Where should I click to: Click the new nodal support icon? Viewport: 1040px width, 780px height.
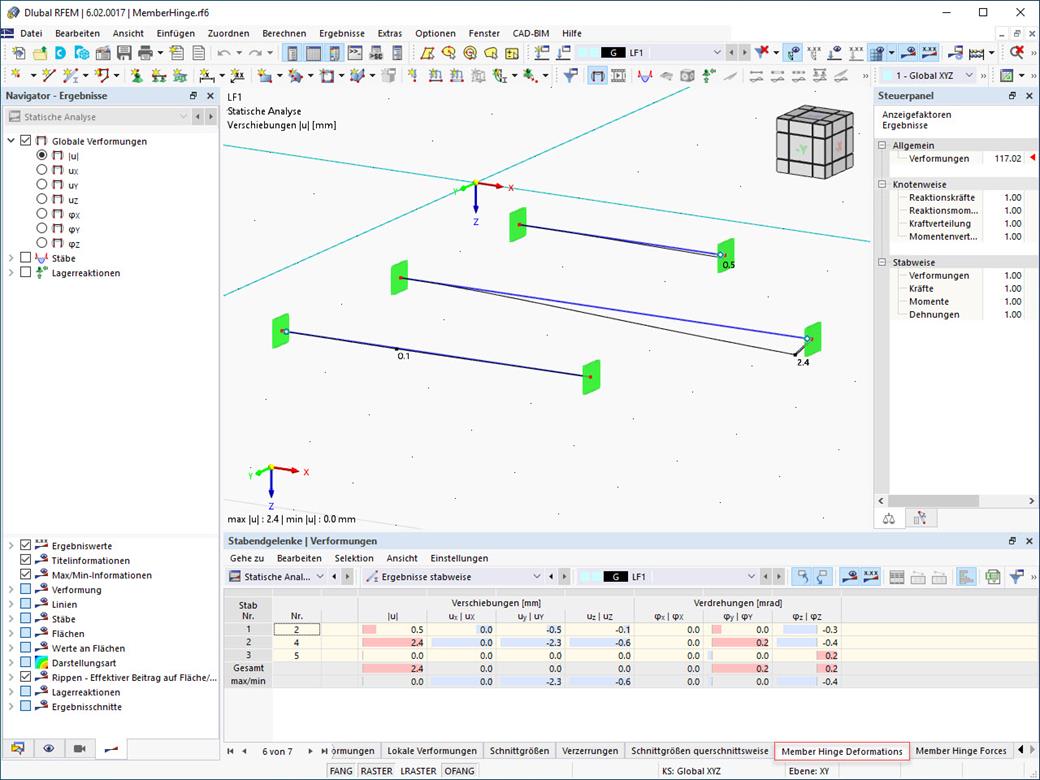(136, 76)
